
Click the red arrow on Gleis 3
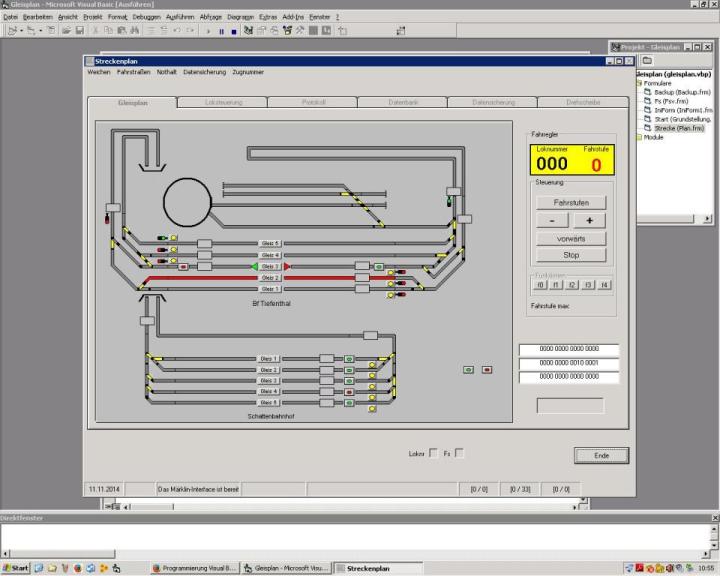[288, 267]
